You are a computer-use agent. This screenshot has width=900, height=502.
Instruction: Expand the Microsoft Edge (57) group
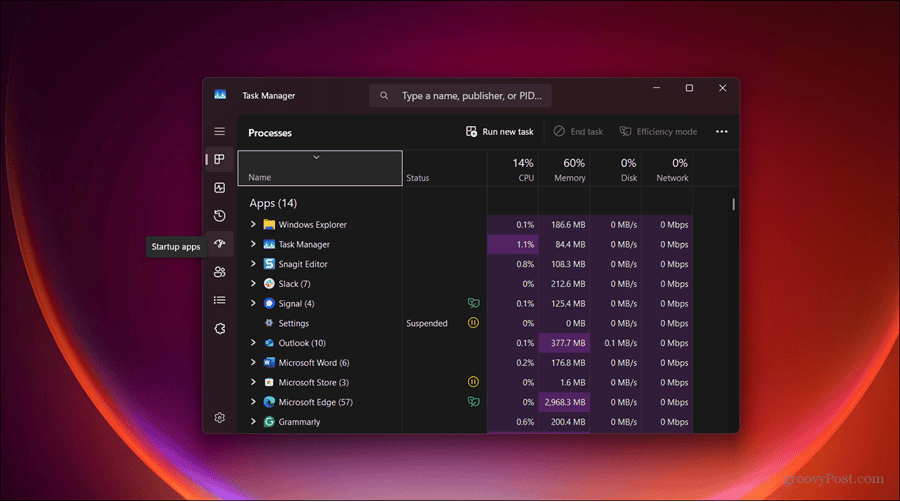(x=253, y=402)
